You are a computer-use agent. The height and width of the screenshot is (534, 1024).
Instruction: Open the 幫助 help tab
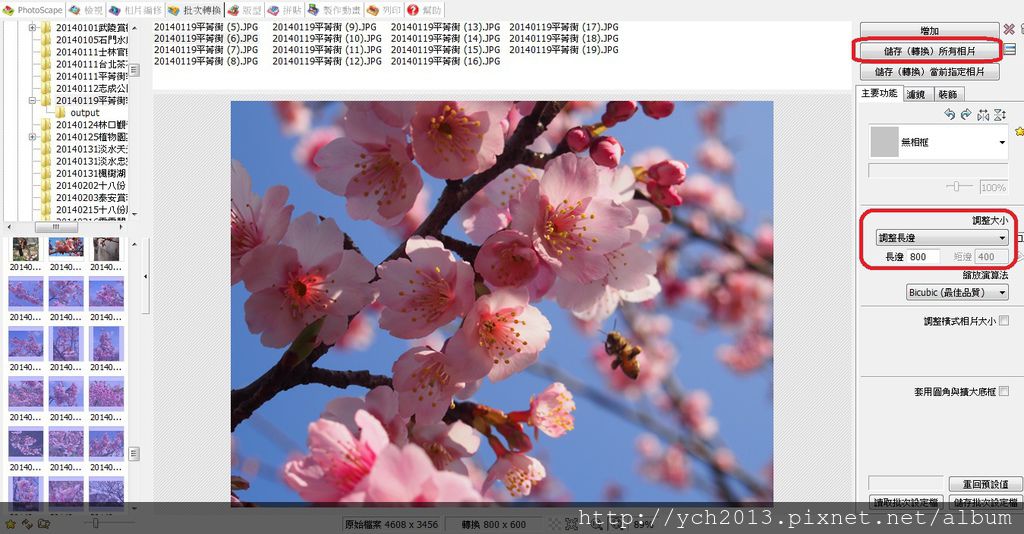[x=424, y=10]
